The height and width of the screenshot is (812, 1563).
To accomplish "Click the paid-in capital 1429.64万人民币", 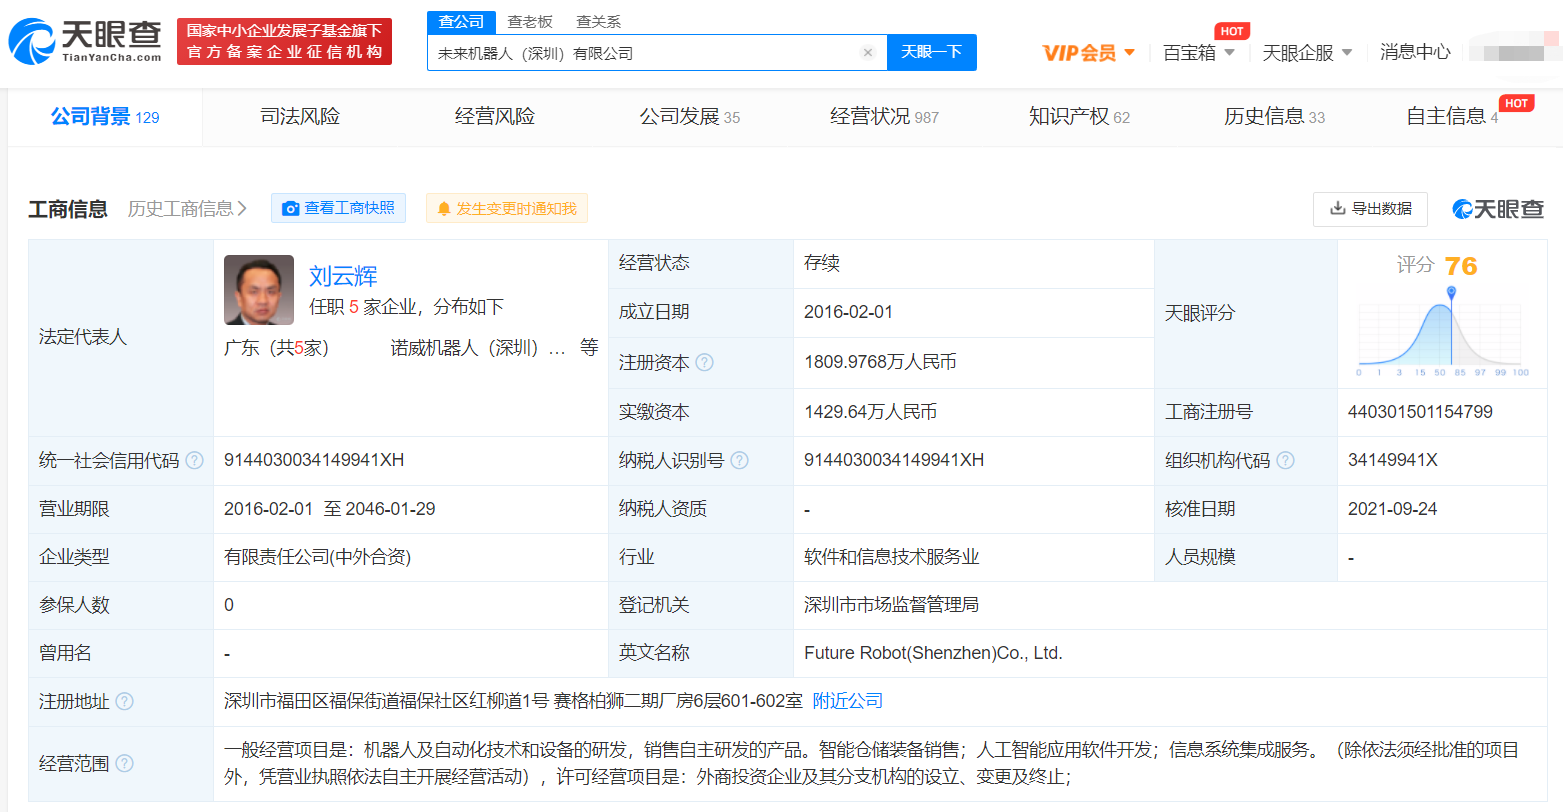I will pos(871,412).
